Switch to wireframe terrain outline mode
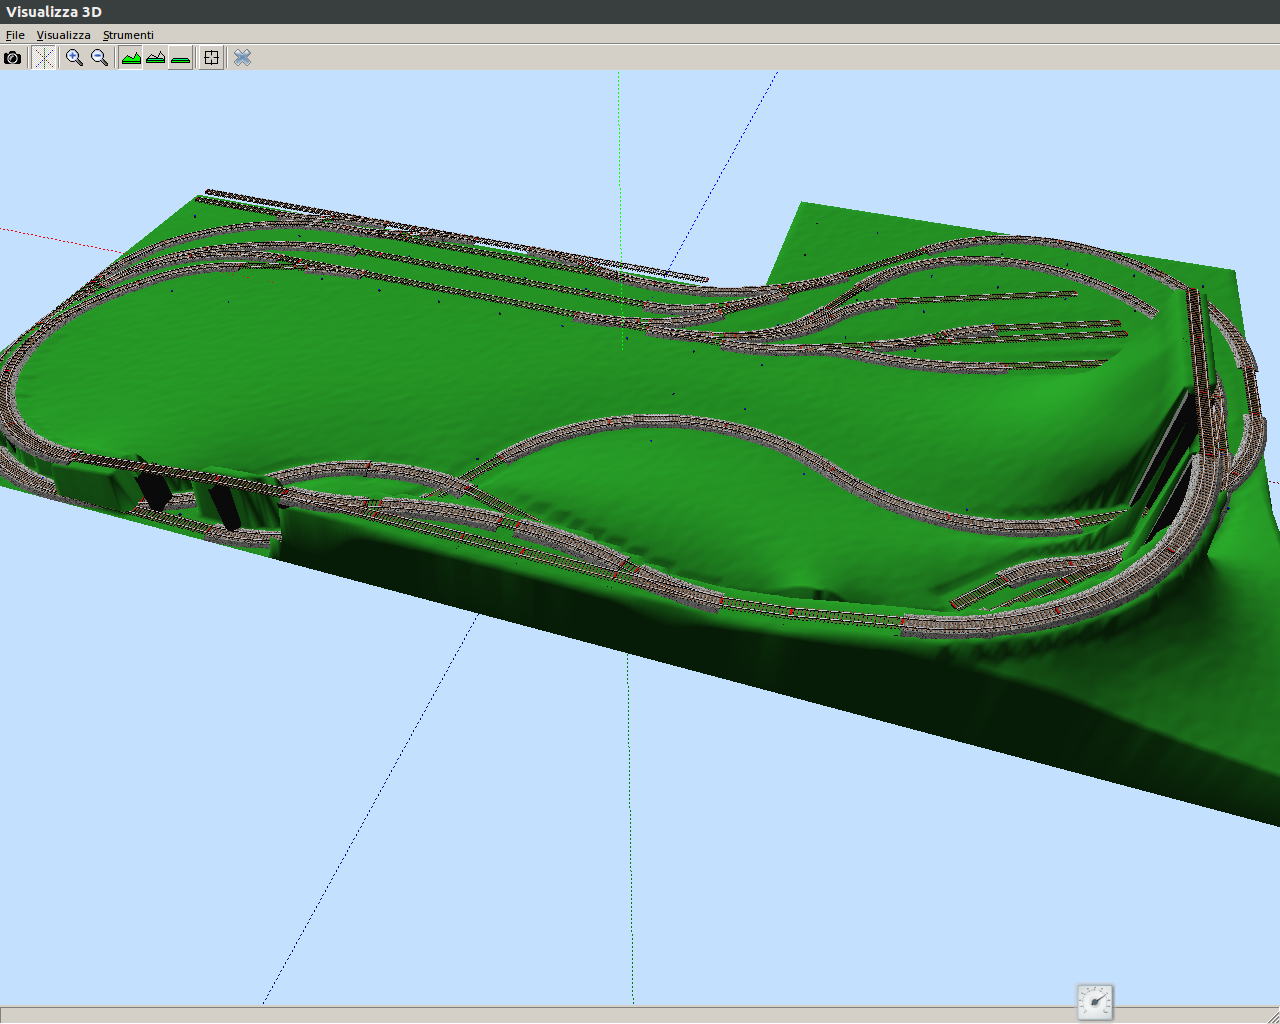 pyautogui.click(x=155, y=58)
